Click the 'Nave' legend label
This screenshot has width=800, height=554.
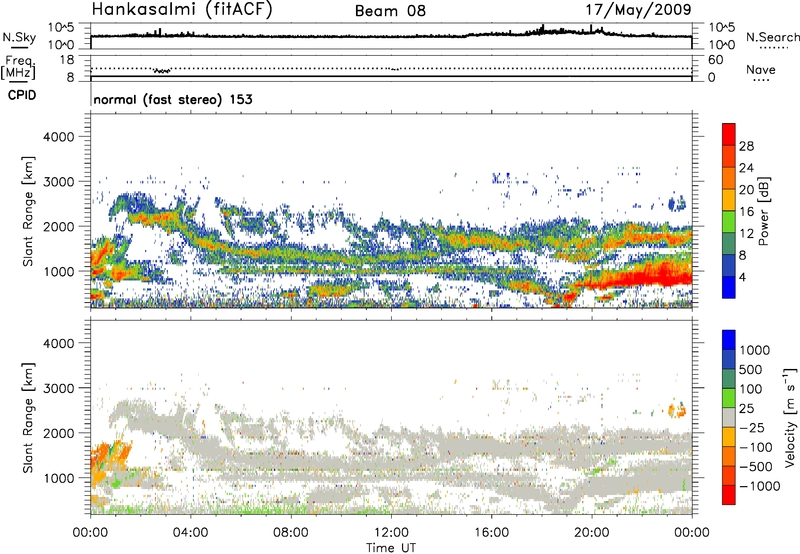pos(761,69)
